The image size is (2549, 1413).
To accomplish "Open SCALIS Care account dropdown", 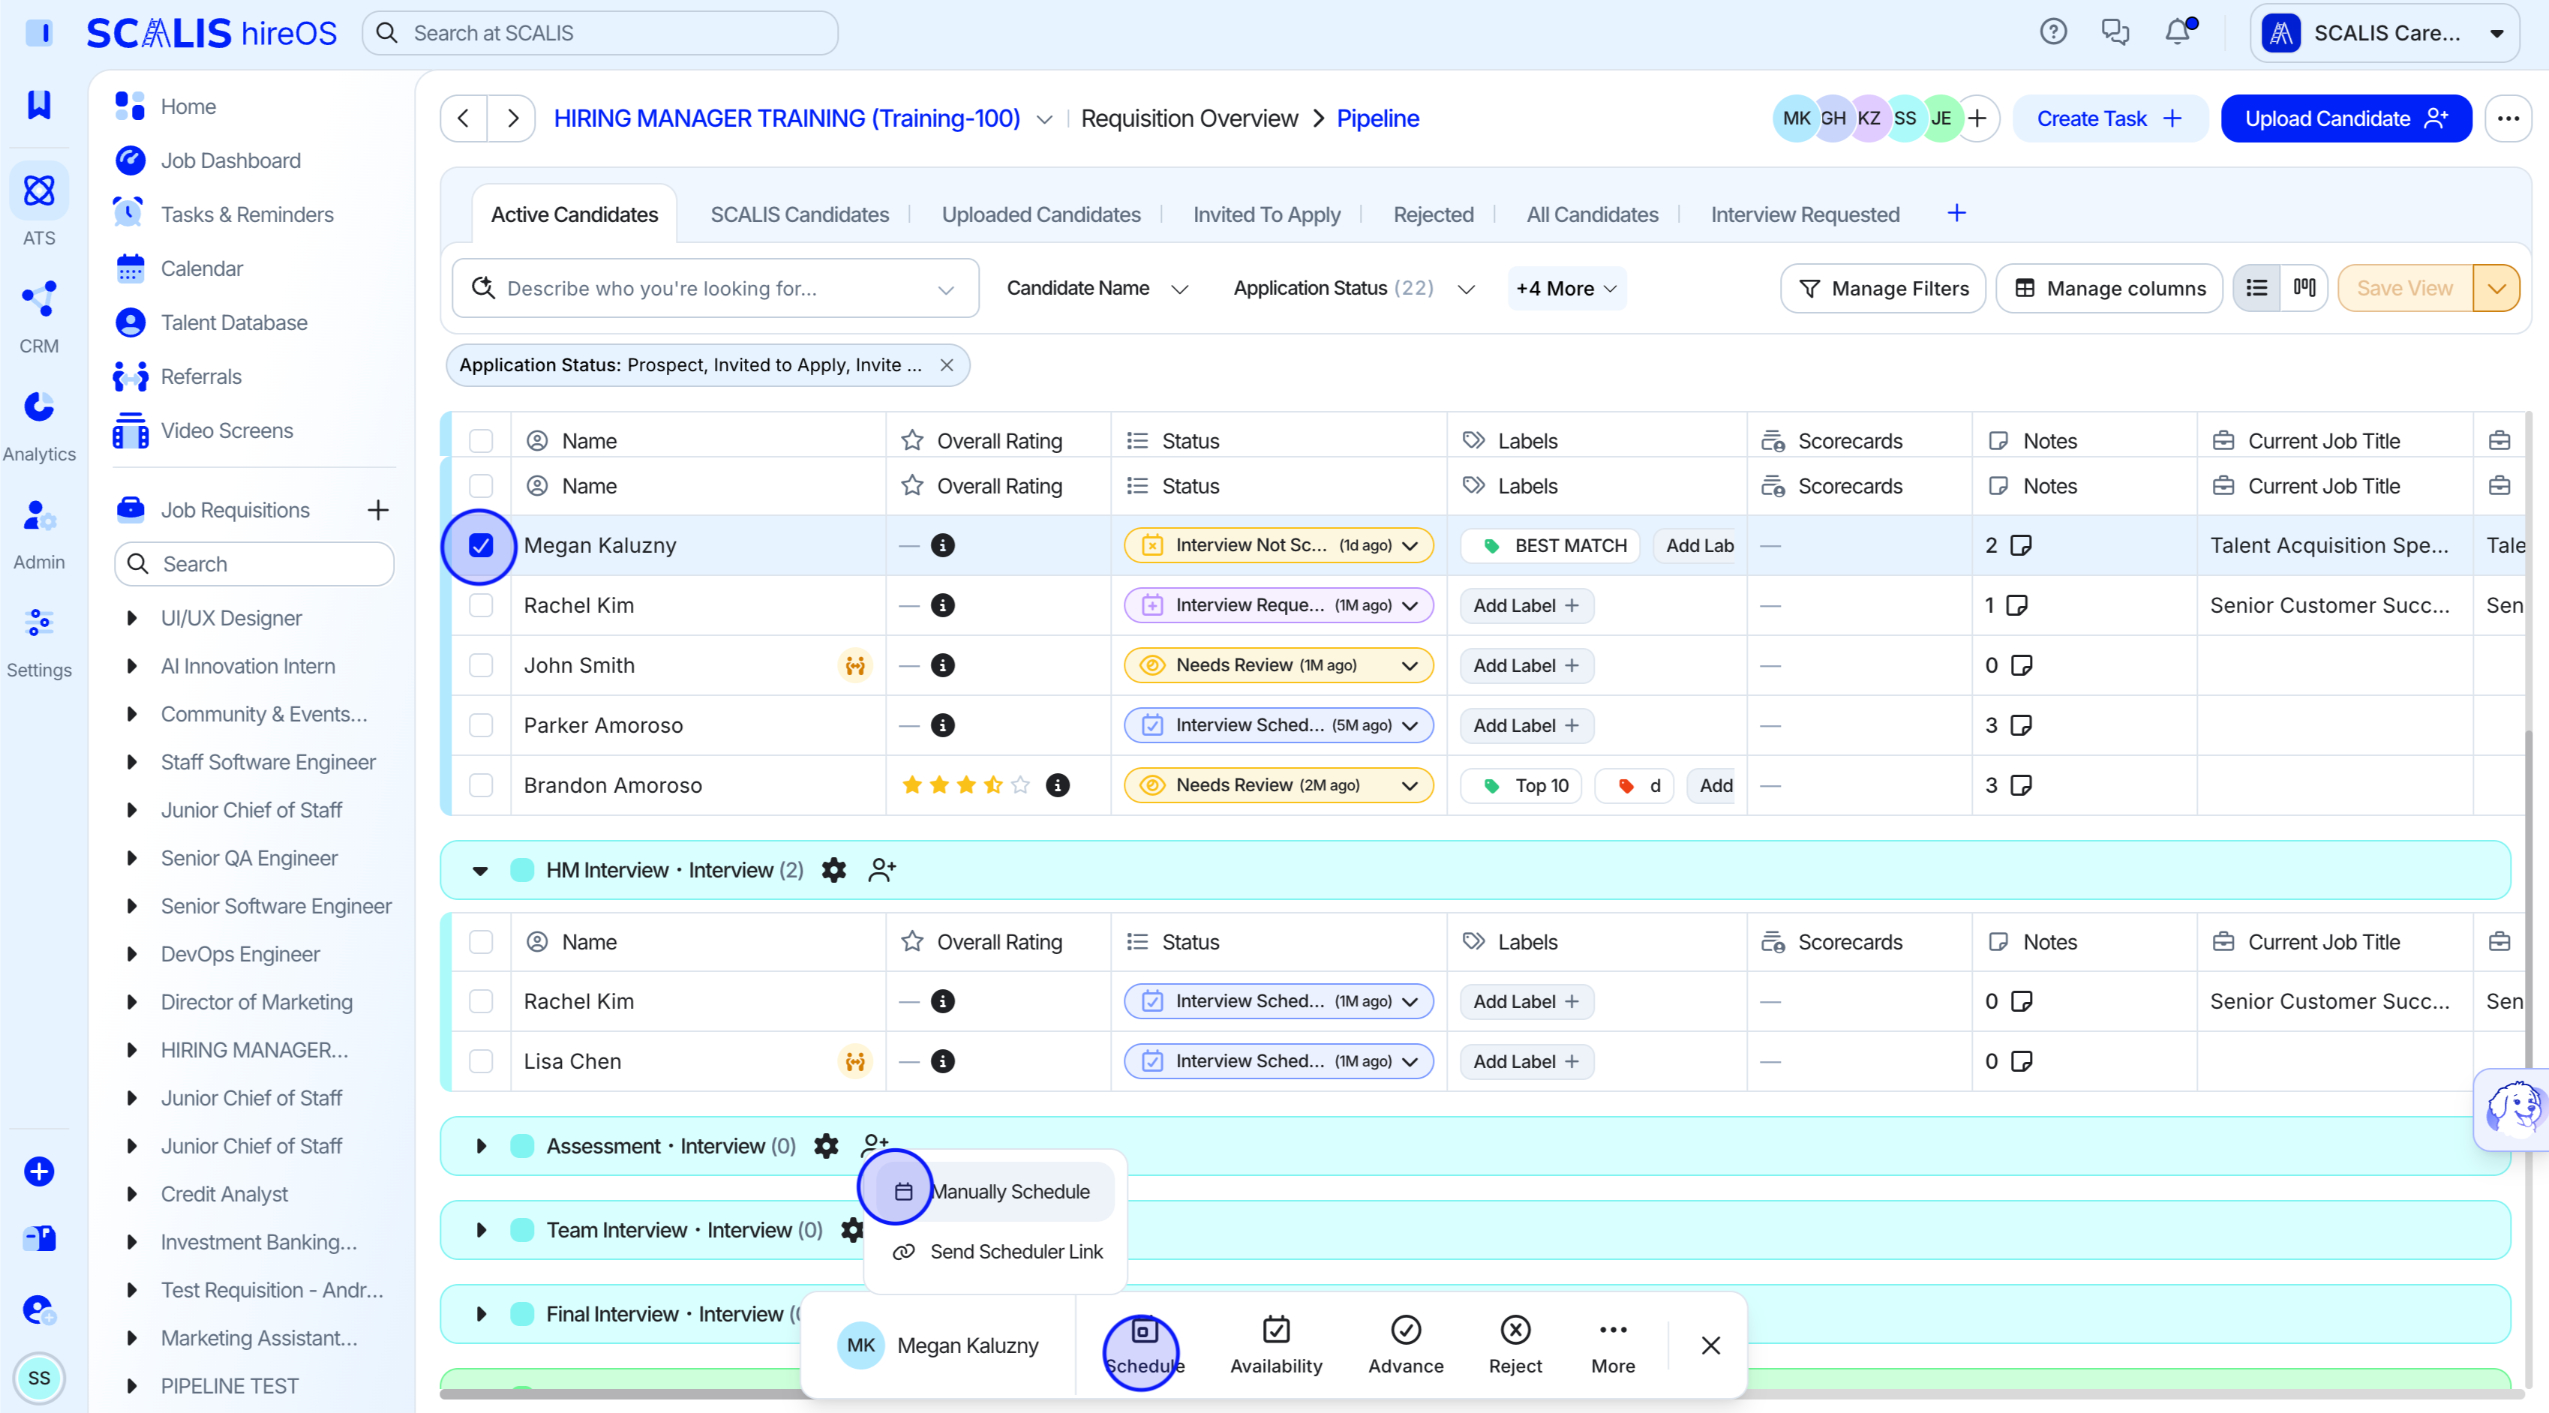I will point(2384,33).
